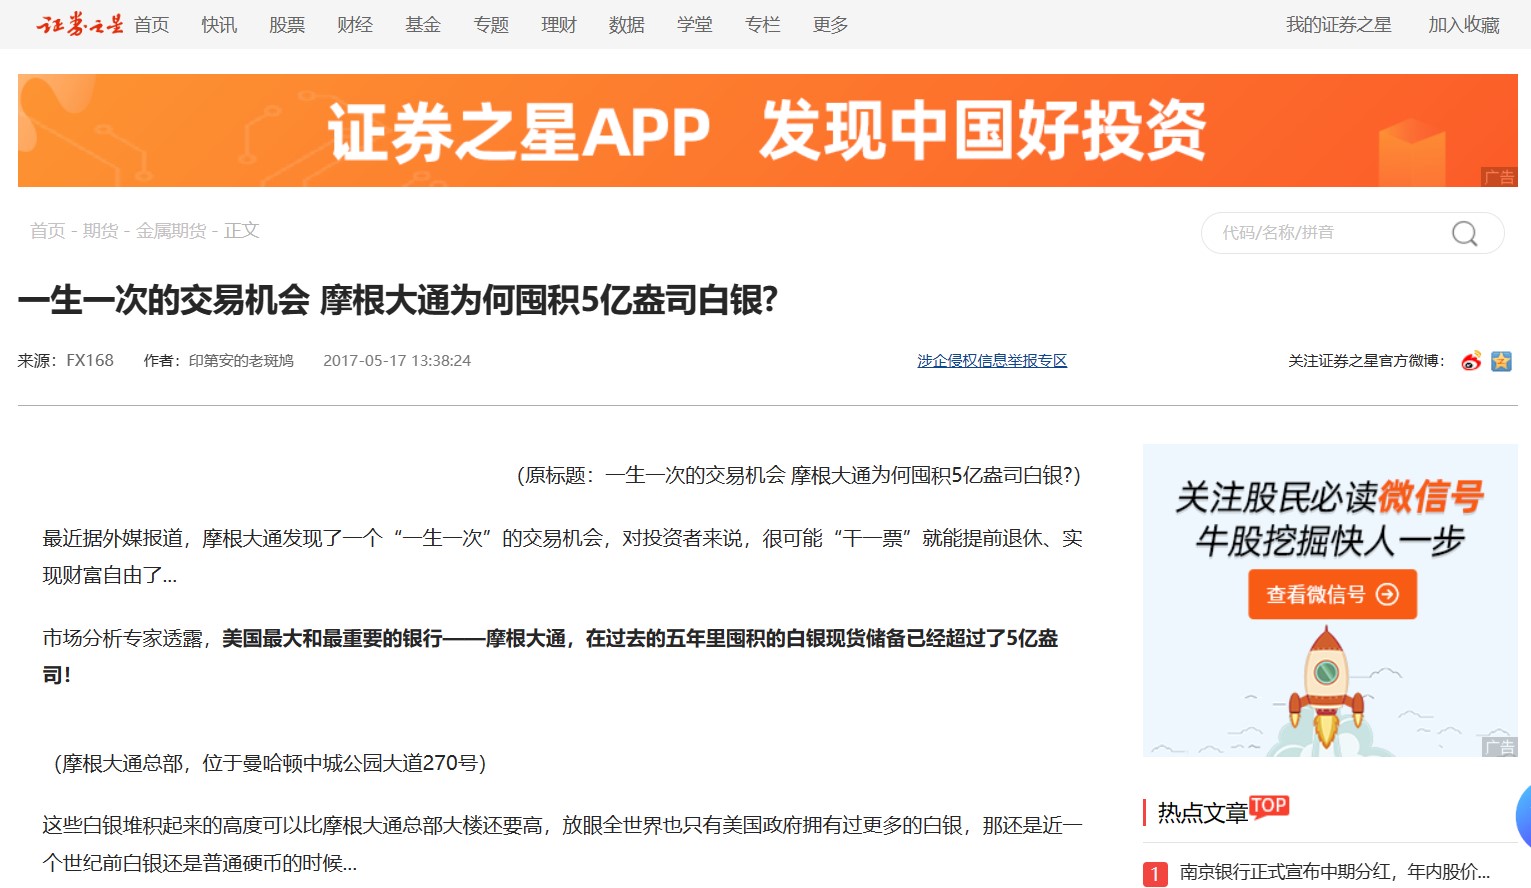Select 学堂 in the top navigation

pos(695,24)
